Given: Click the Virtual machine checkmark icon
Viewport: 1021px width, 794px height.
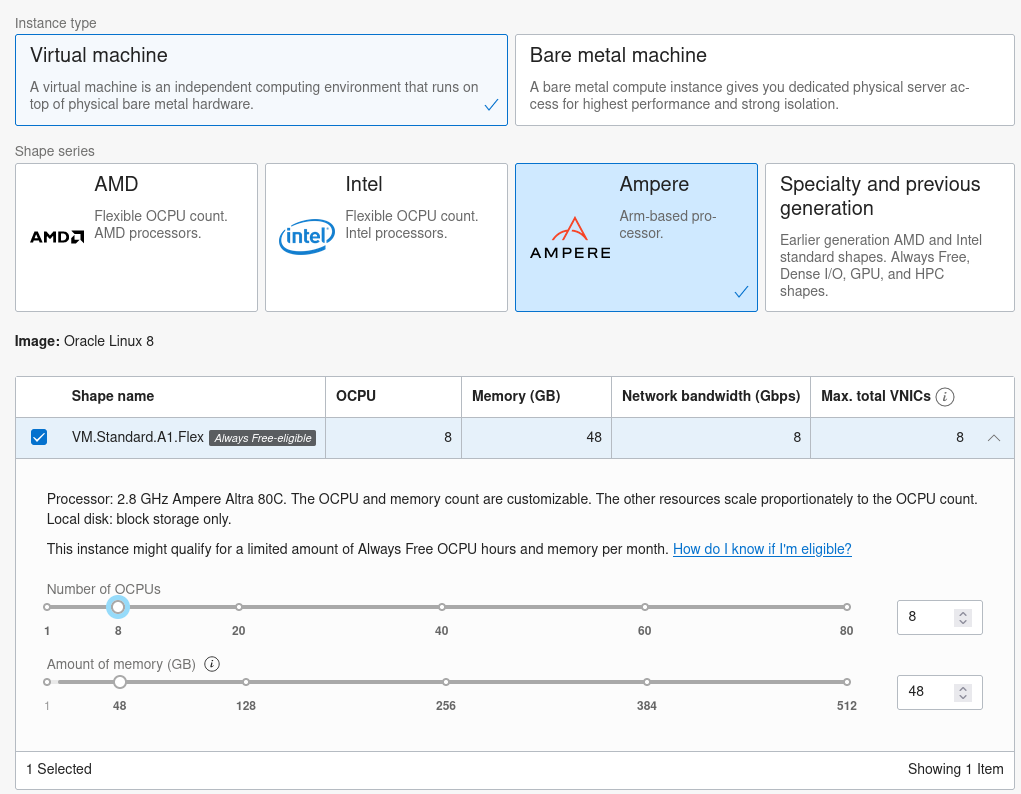Looking at the screenshot, I should pyautogui.click(x=491, y=104).
